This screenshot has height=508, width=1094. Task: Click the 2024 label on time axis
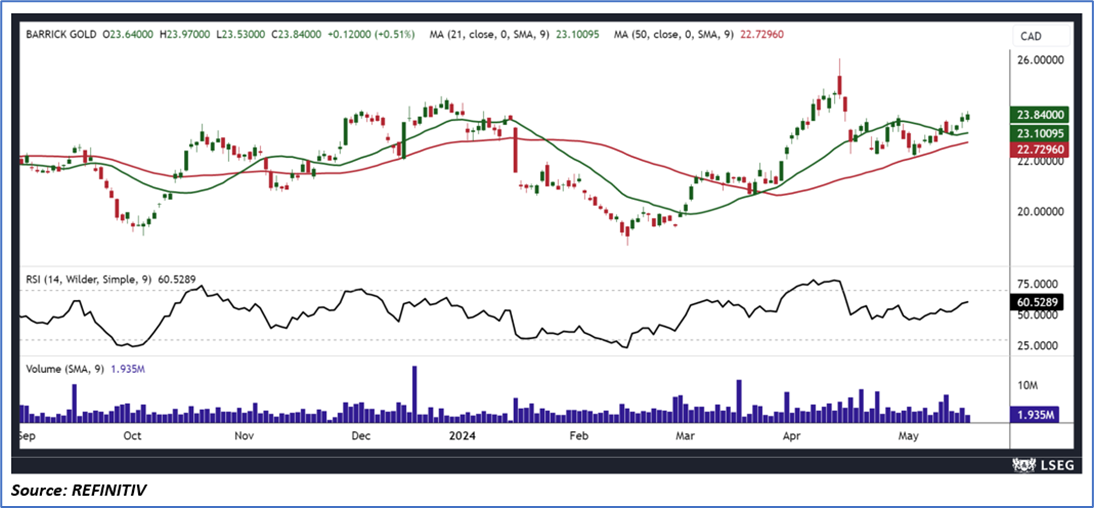coord(464,436)
